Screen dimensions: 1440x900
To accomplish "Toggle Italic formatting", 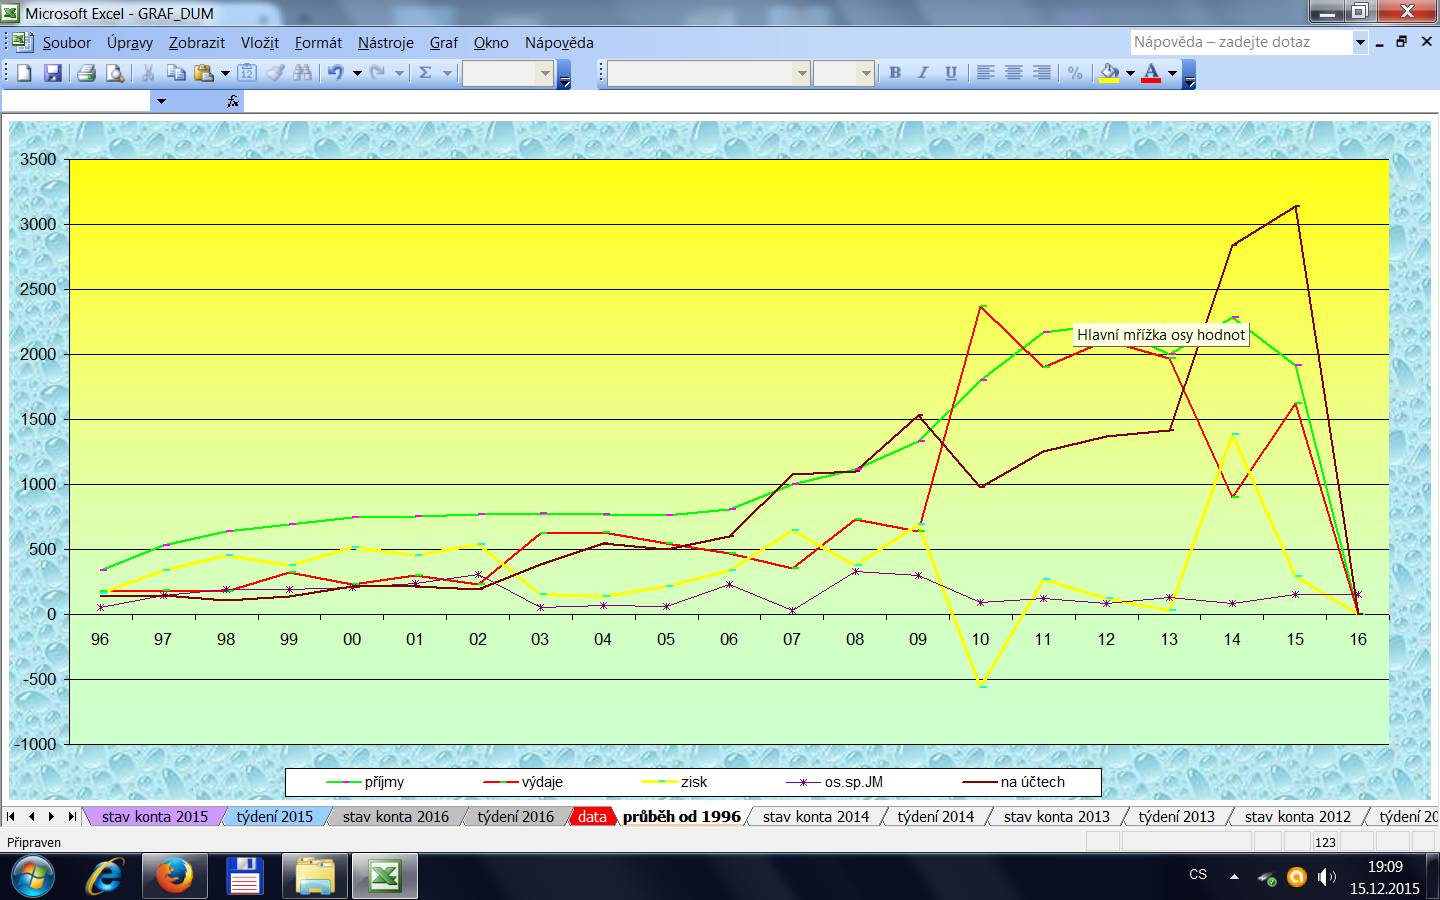I will 923,73.
